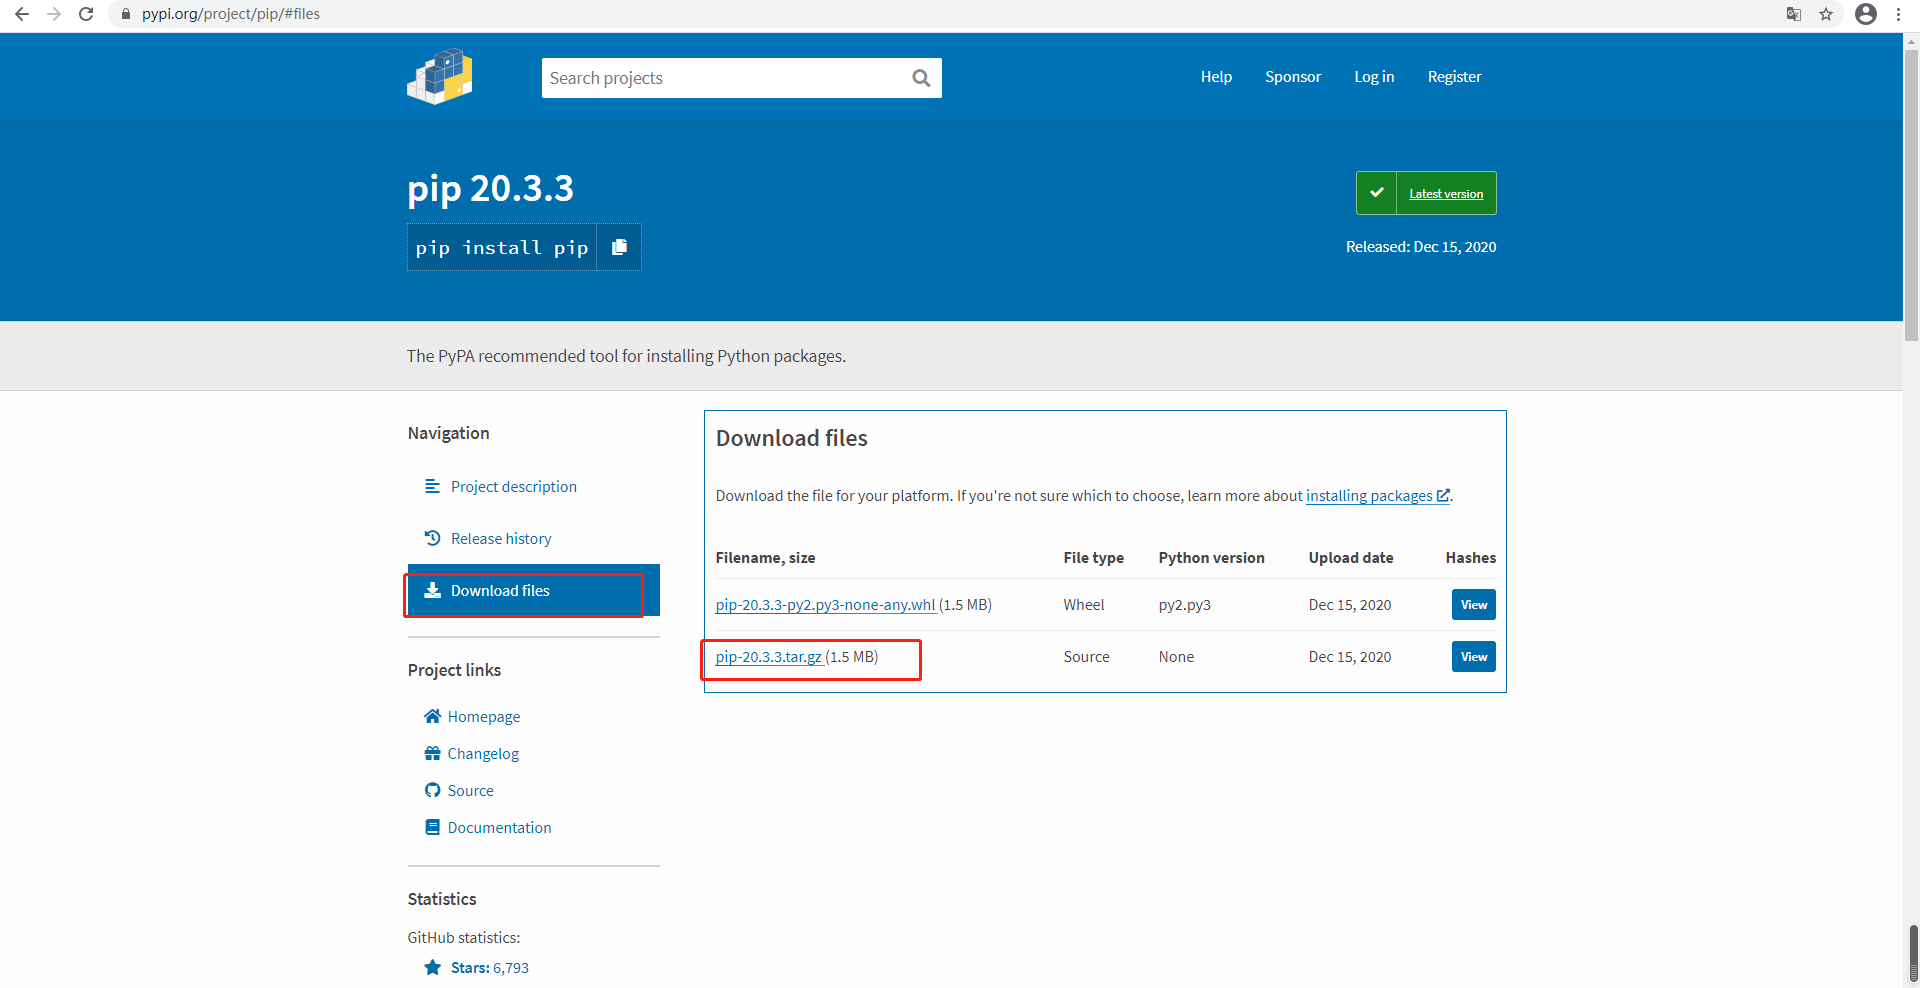
Task: Select Download files navigation tab
Action: (x=534, y=590)
